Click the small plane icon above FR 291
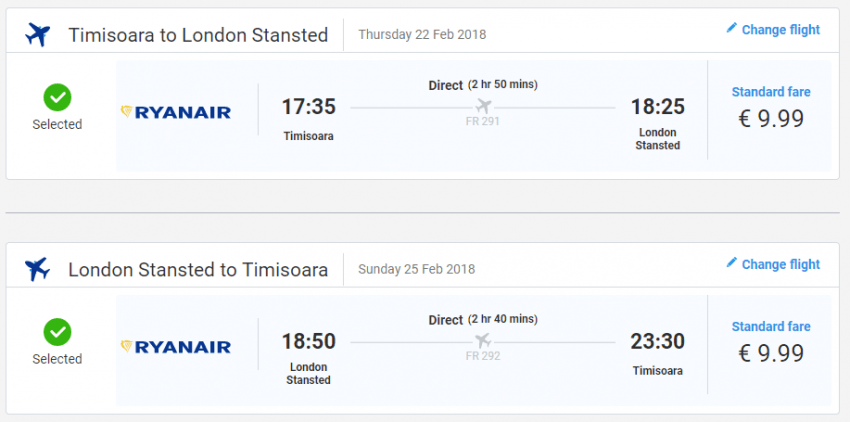Image resolution: width=850 pixels, height=422 pixels. tap(483, 106)
